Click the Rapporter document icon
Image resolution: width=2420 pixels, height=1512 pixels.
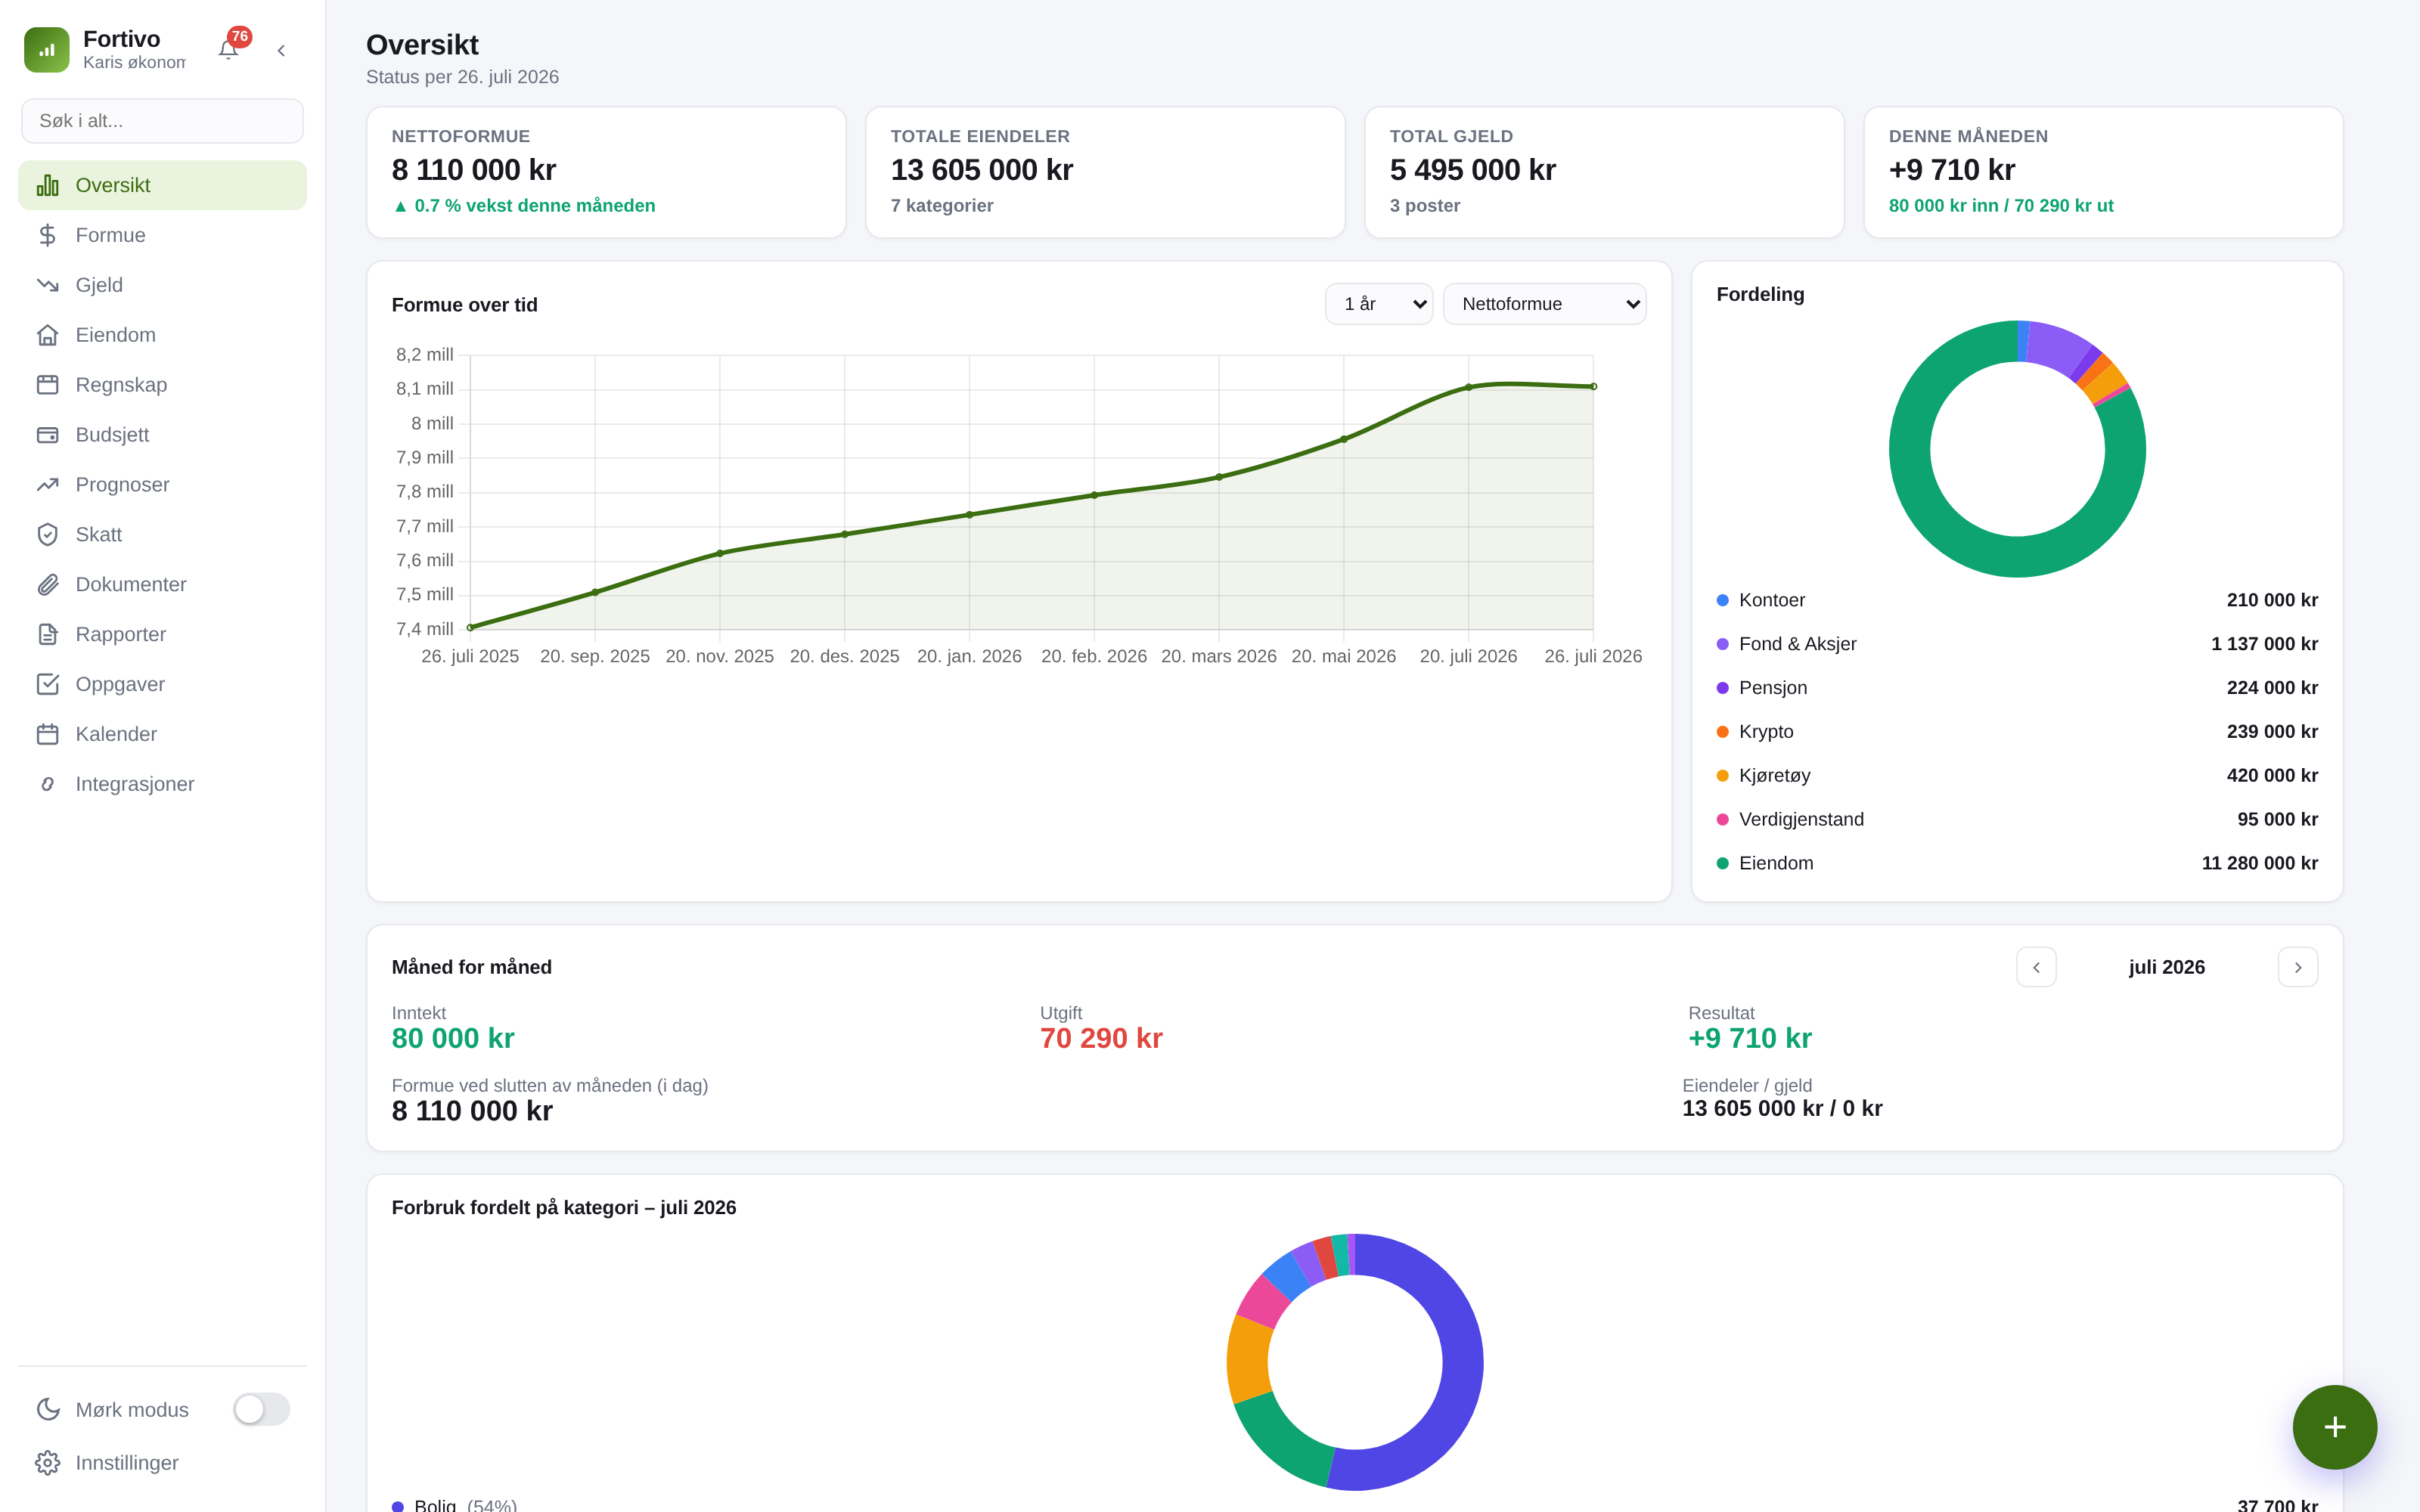pyautogui.click(x=47, y=635)
